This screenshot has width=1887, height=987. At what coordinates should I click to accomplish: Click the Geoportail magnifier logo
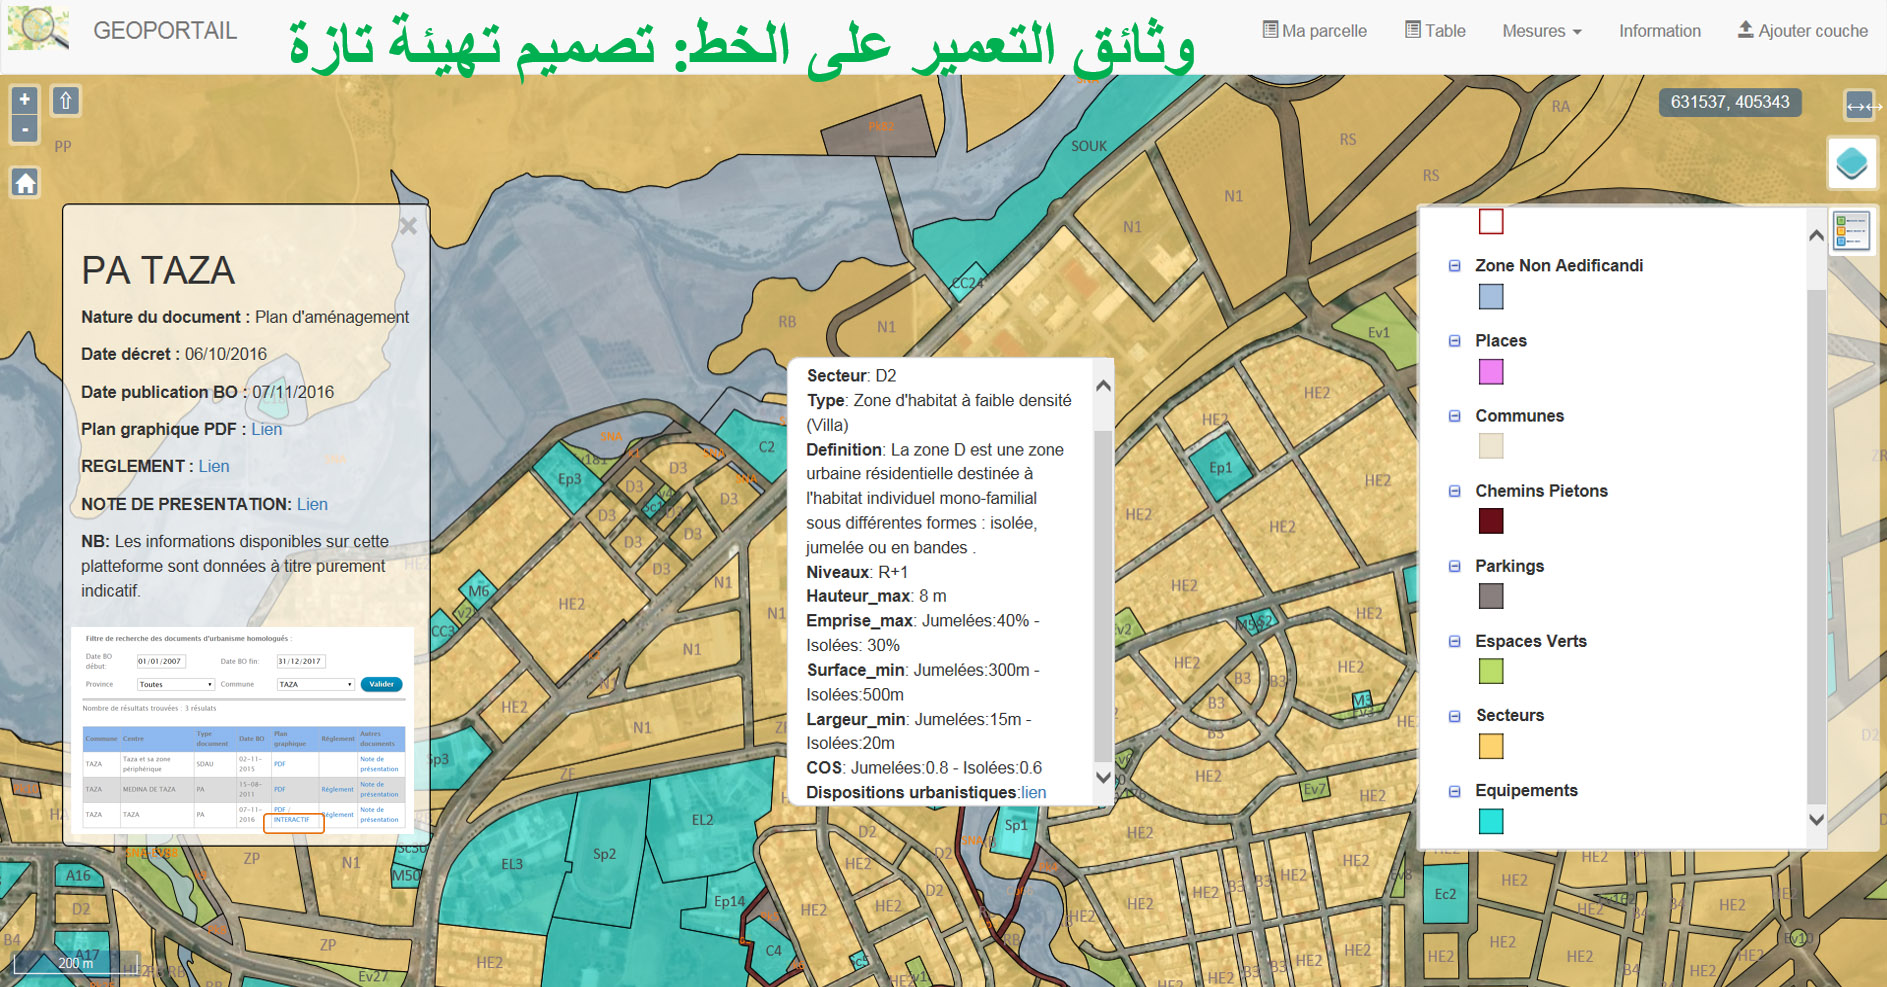[x=38, y=28]
